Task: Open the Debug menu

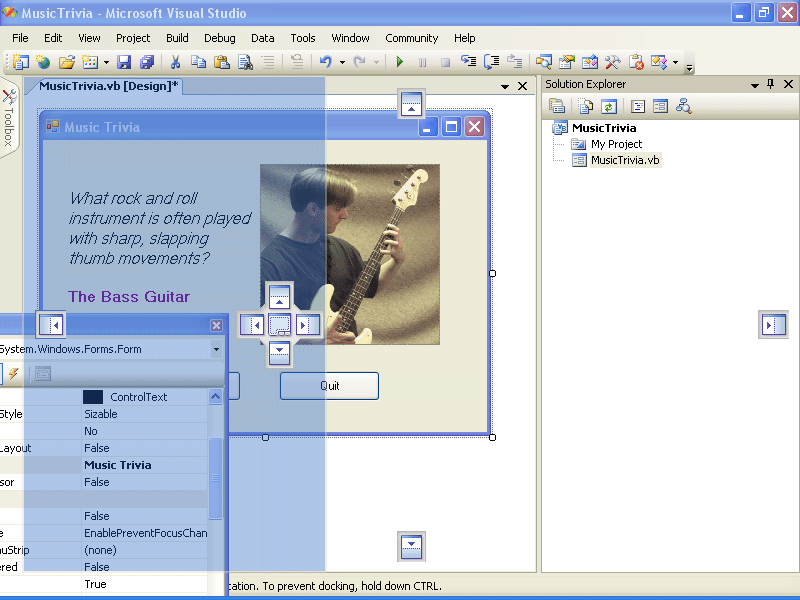Action: tap(219, 38)
